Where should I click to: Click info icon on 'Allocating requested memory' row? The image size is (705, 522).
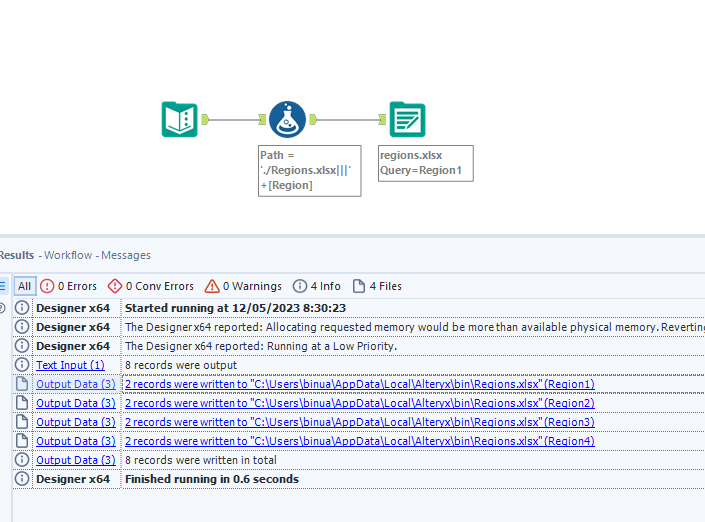coord(22,326)
